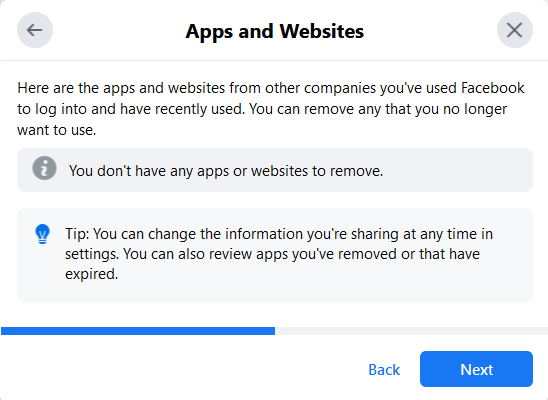Click the phrase "recently used" in description
The height and width of the screenshot is (400, 548).
(x=201, y=109)
